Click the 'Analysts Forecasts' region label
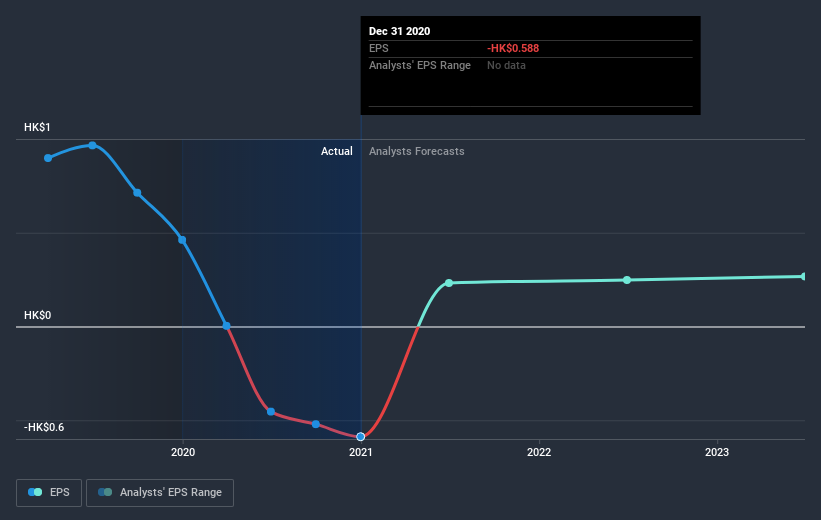821x520 pixels. click(416, 151)
